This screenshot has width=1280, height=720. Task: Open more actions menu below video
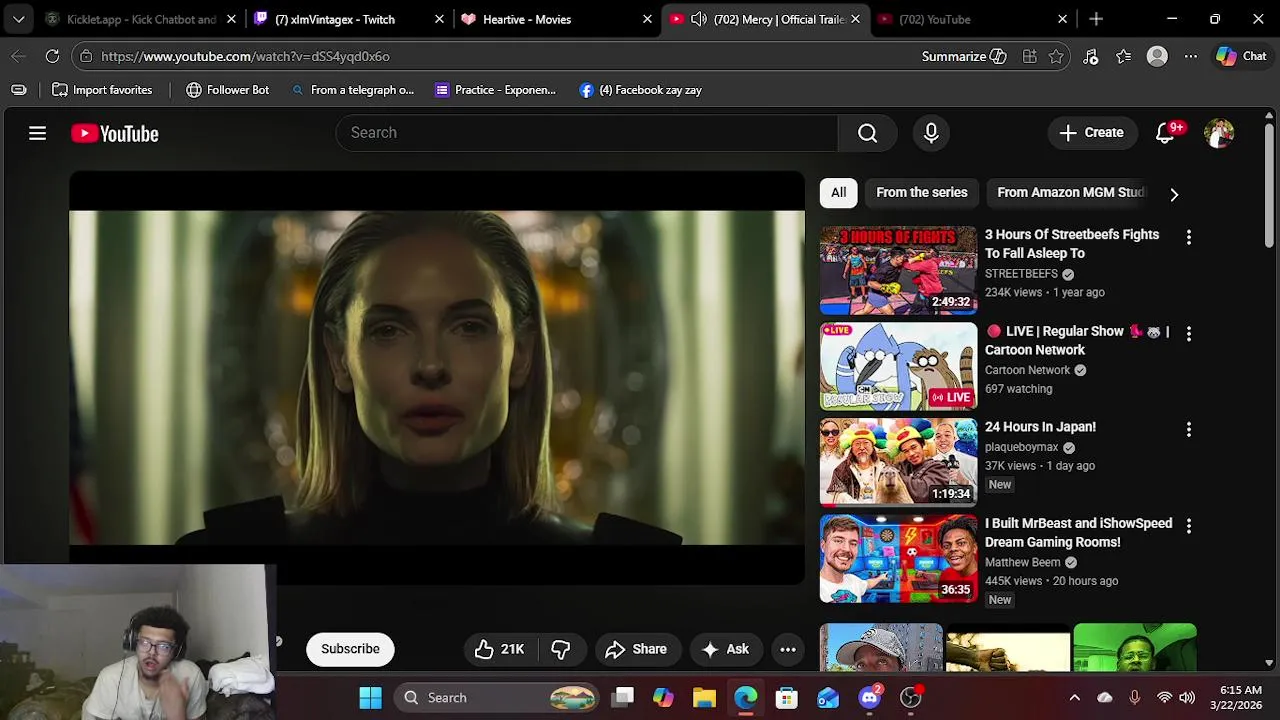(x=788, y=649)
